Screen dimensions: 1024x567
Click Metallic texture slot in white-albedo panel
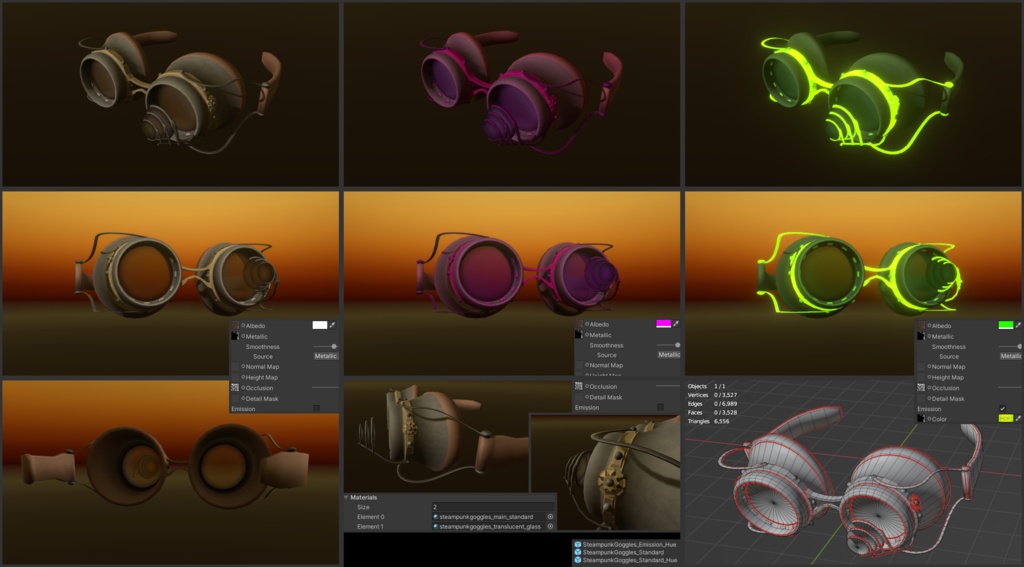pyautogui.click(x=235, y=336)
